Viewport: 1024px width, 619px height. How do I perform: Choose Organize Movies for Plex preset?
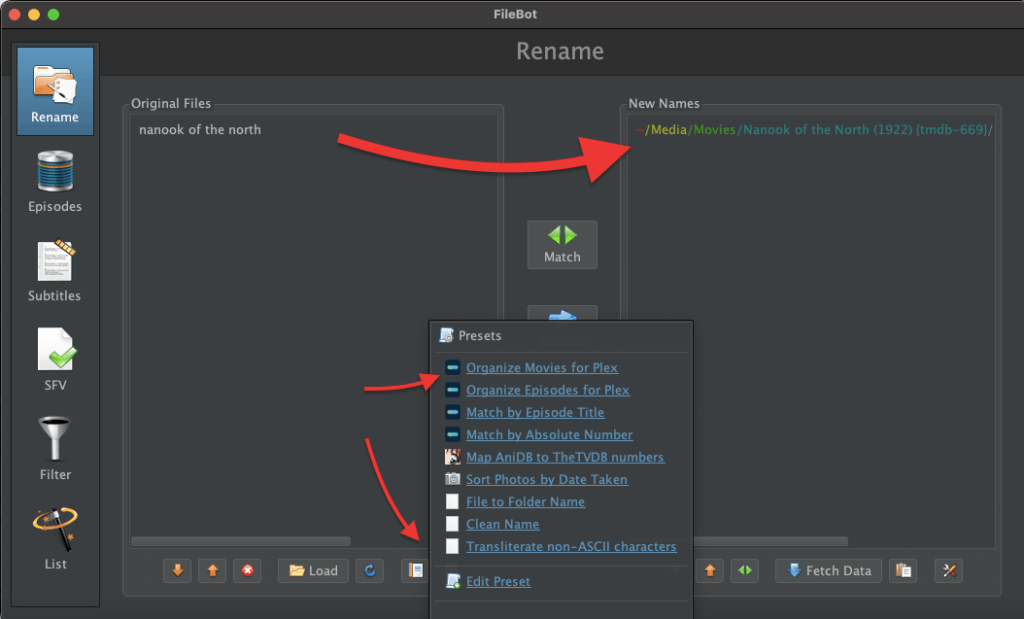(x=541, y=368)
